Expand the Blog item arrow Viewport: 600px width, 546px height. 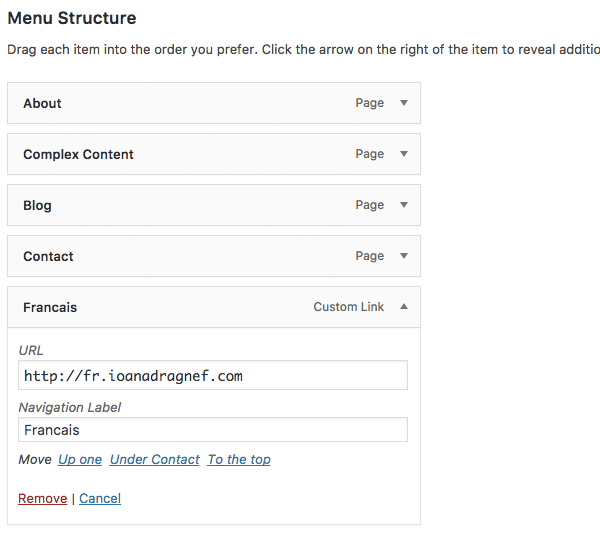point(404,205)
